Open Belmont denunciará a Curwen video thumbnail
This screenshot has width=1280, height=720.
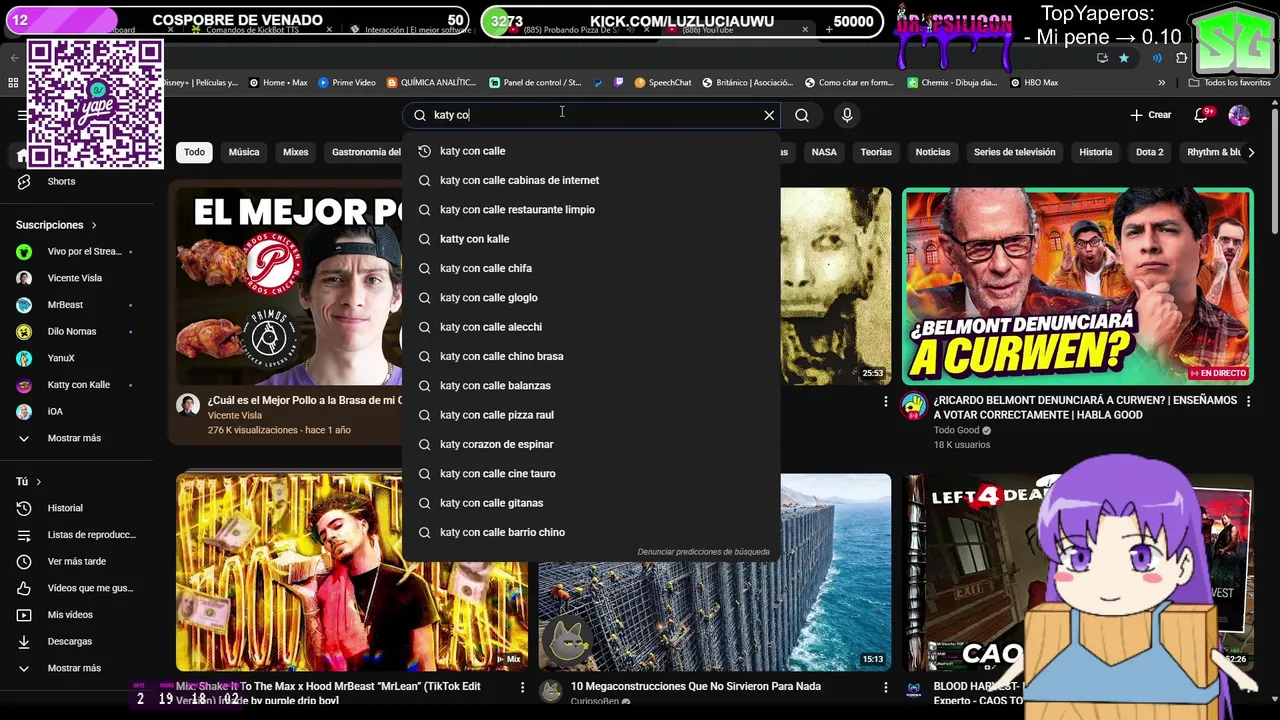pyautogui.click(x=1077, y=286)
